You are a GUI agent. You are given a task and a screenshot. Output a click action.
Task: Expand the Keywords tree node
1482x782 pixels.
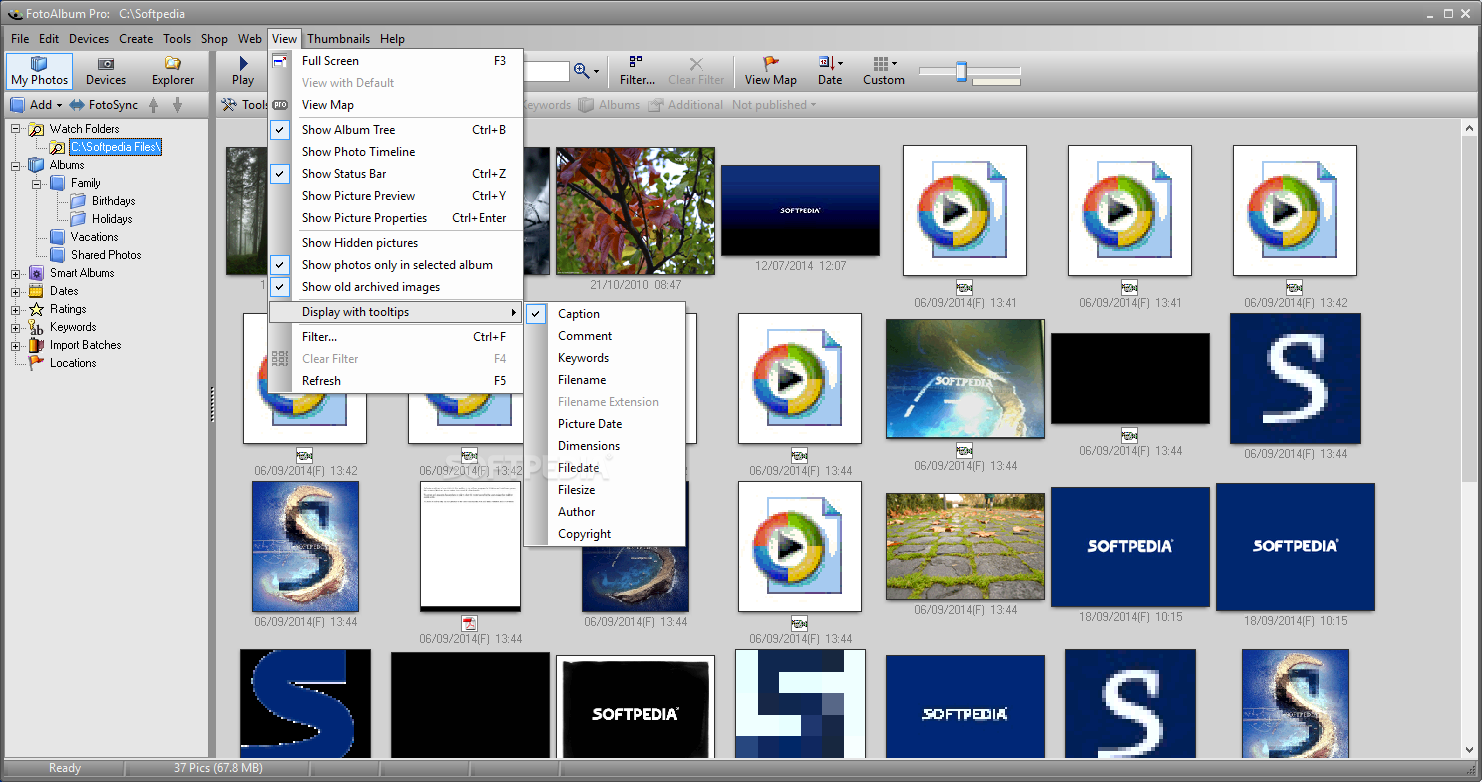16,327
